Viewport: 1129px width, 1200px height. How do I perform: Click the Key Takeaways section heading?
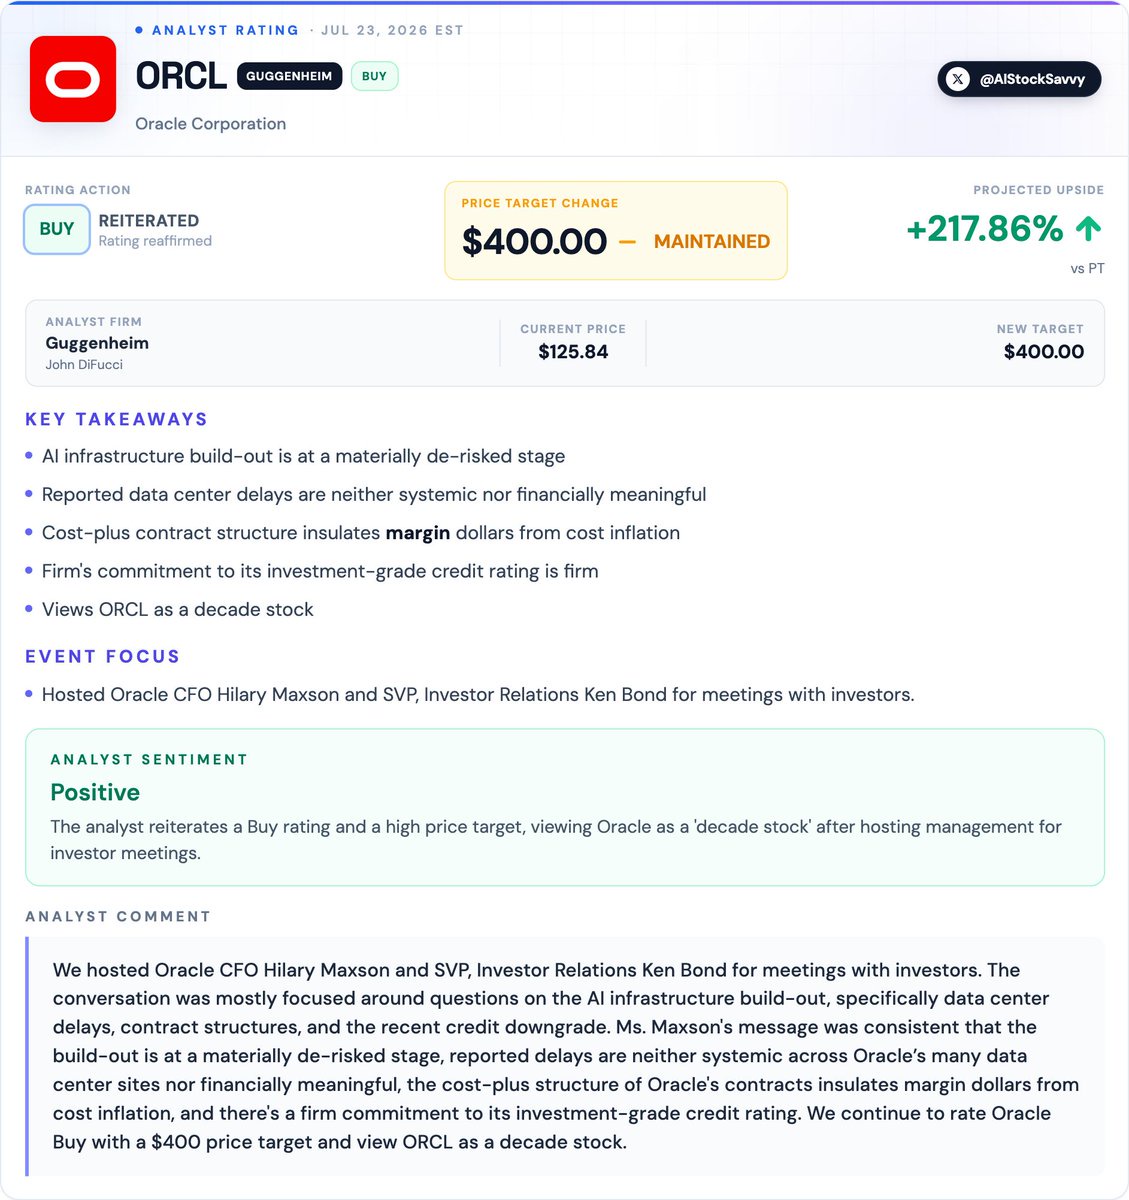tap(117, 419)
